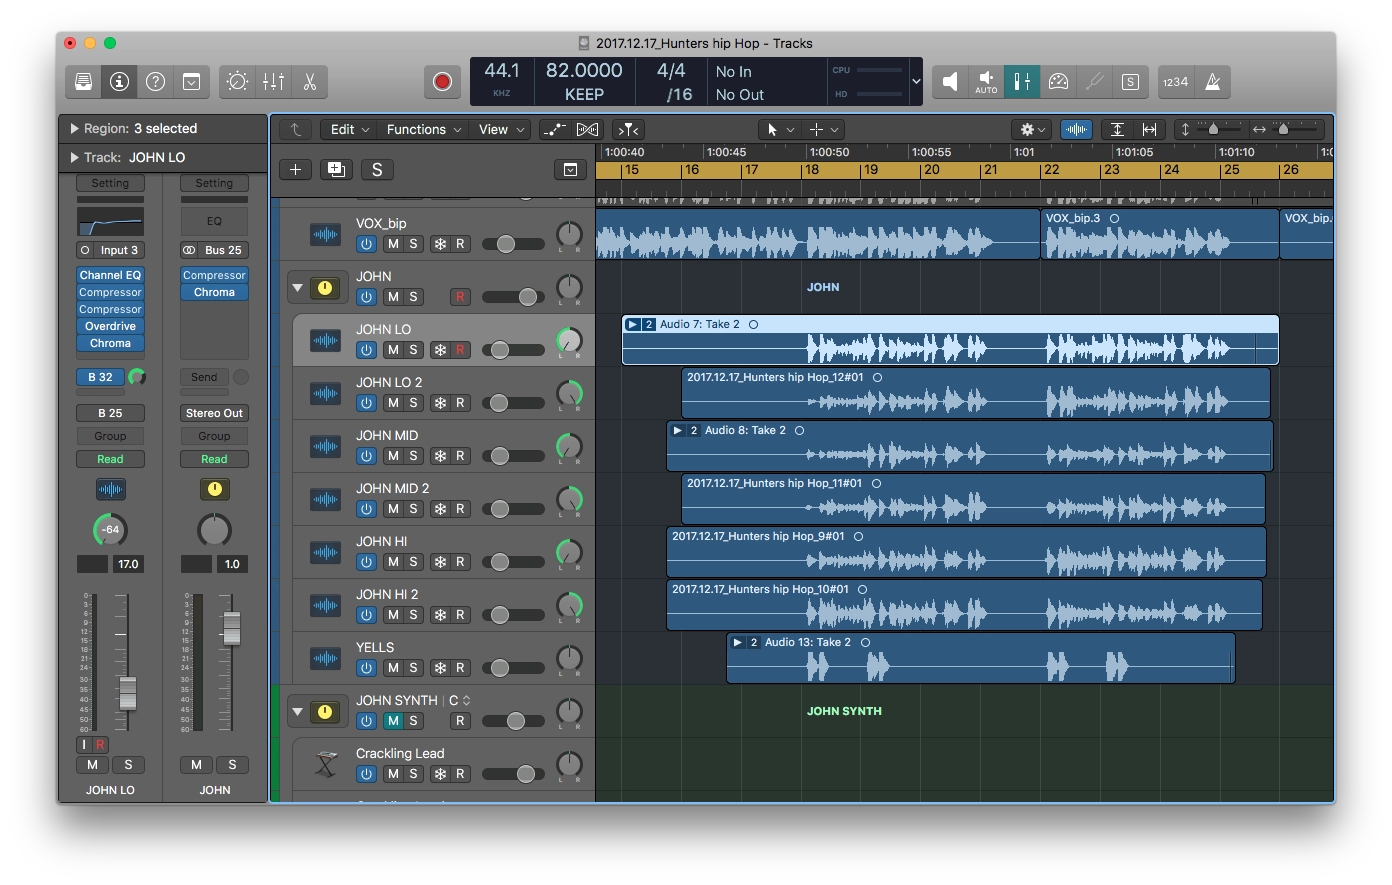Image resolution: width=1392 pixels, height=885 pixels.
Task: Expand the JOHN SYNTH track stack
Action: click(296, 711)
